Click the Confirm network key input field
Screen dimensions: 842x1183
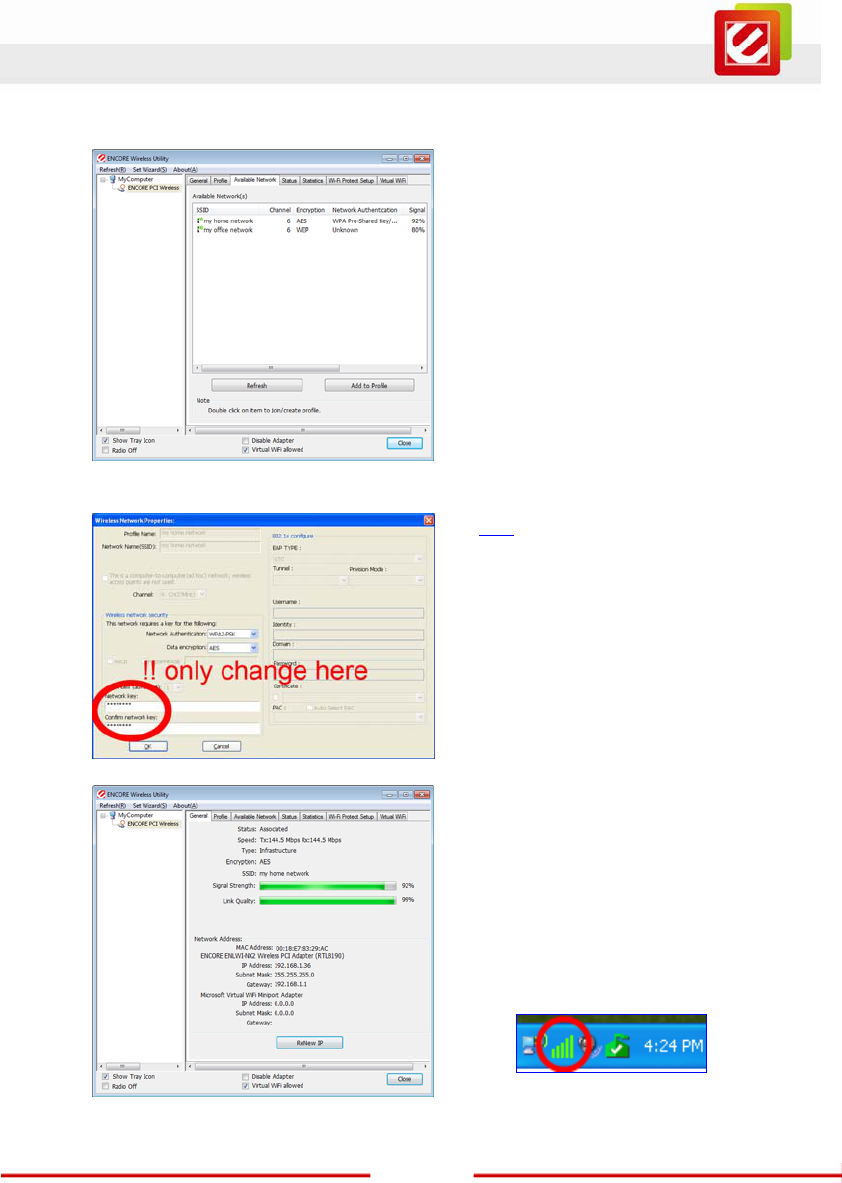pos(181,728)
